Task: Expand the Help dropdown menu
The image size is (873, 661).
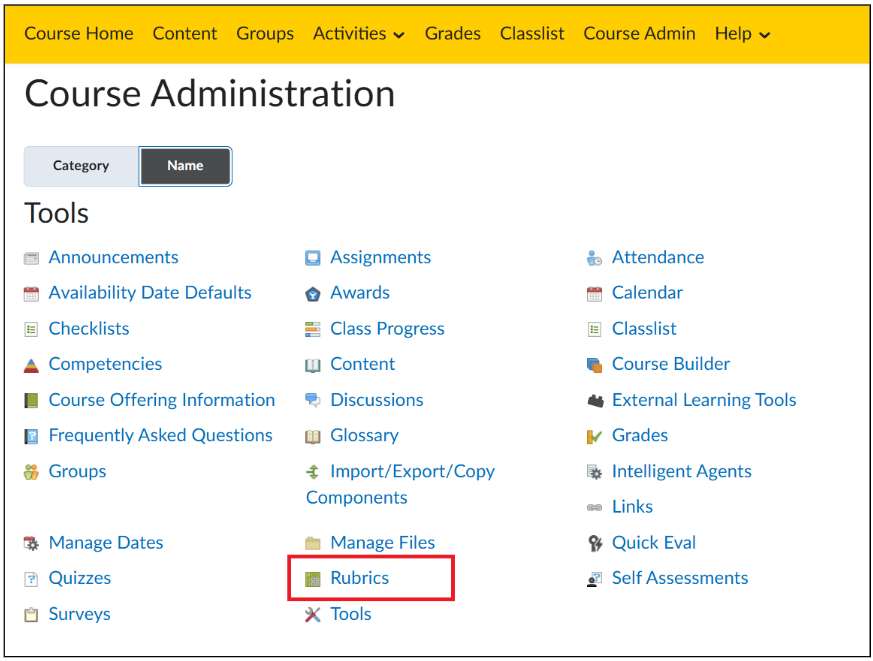Action: pyautogui.click(x=742, y=33)
